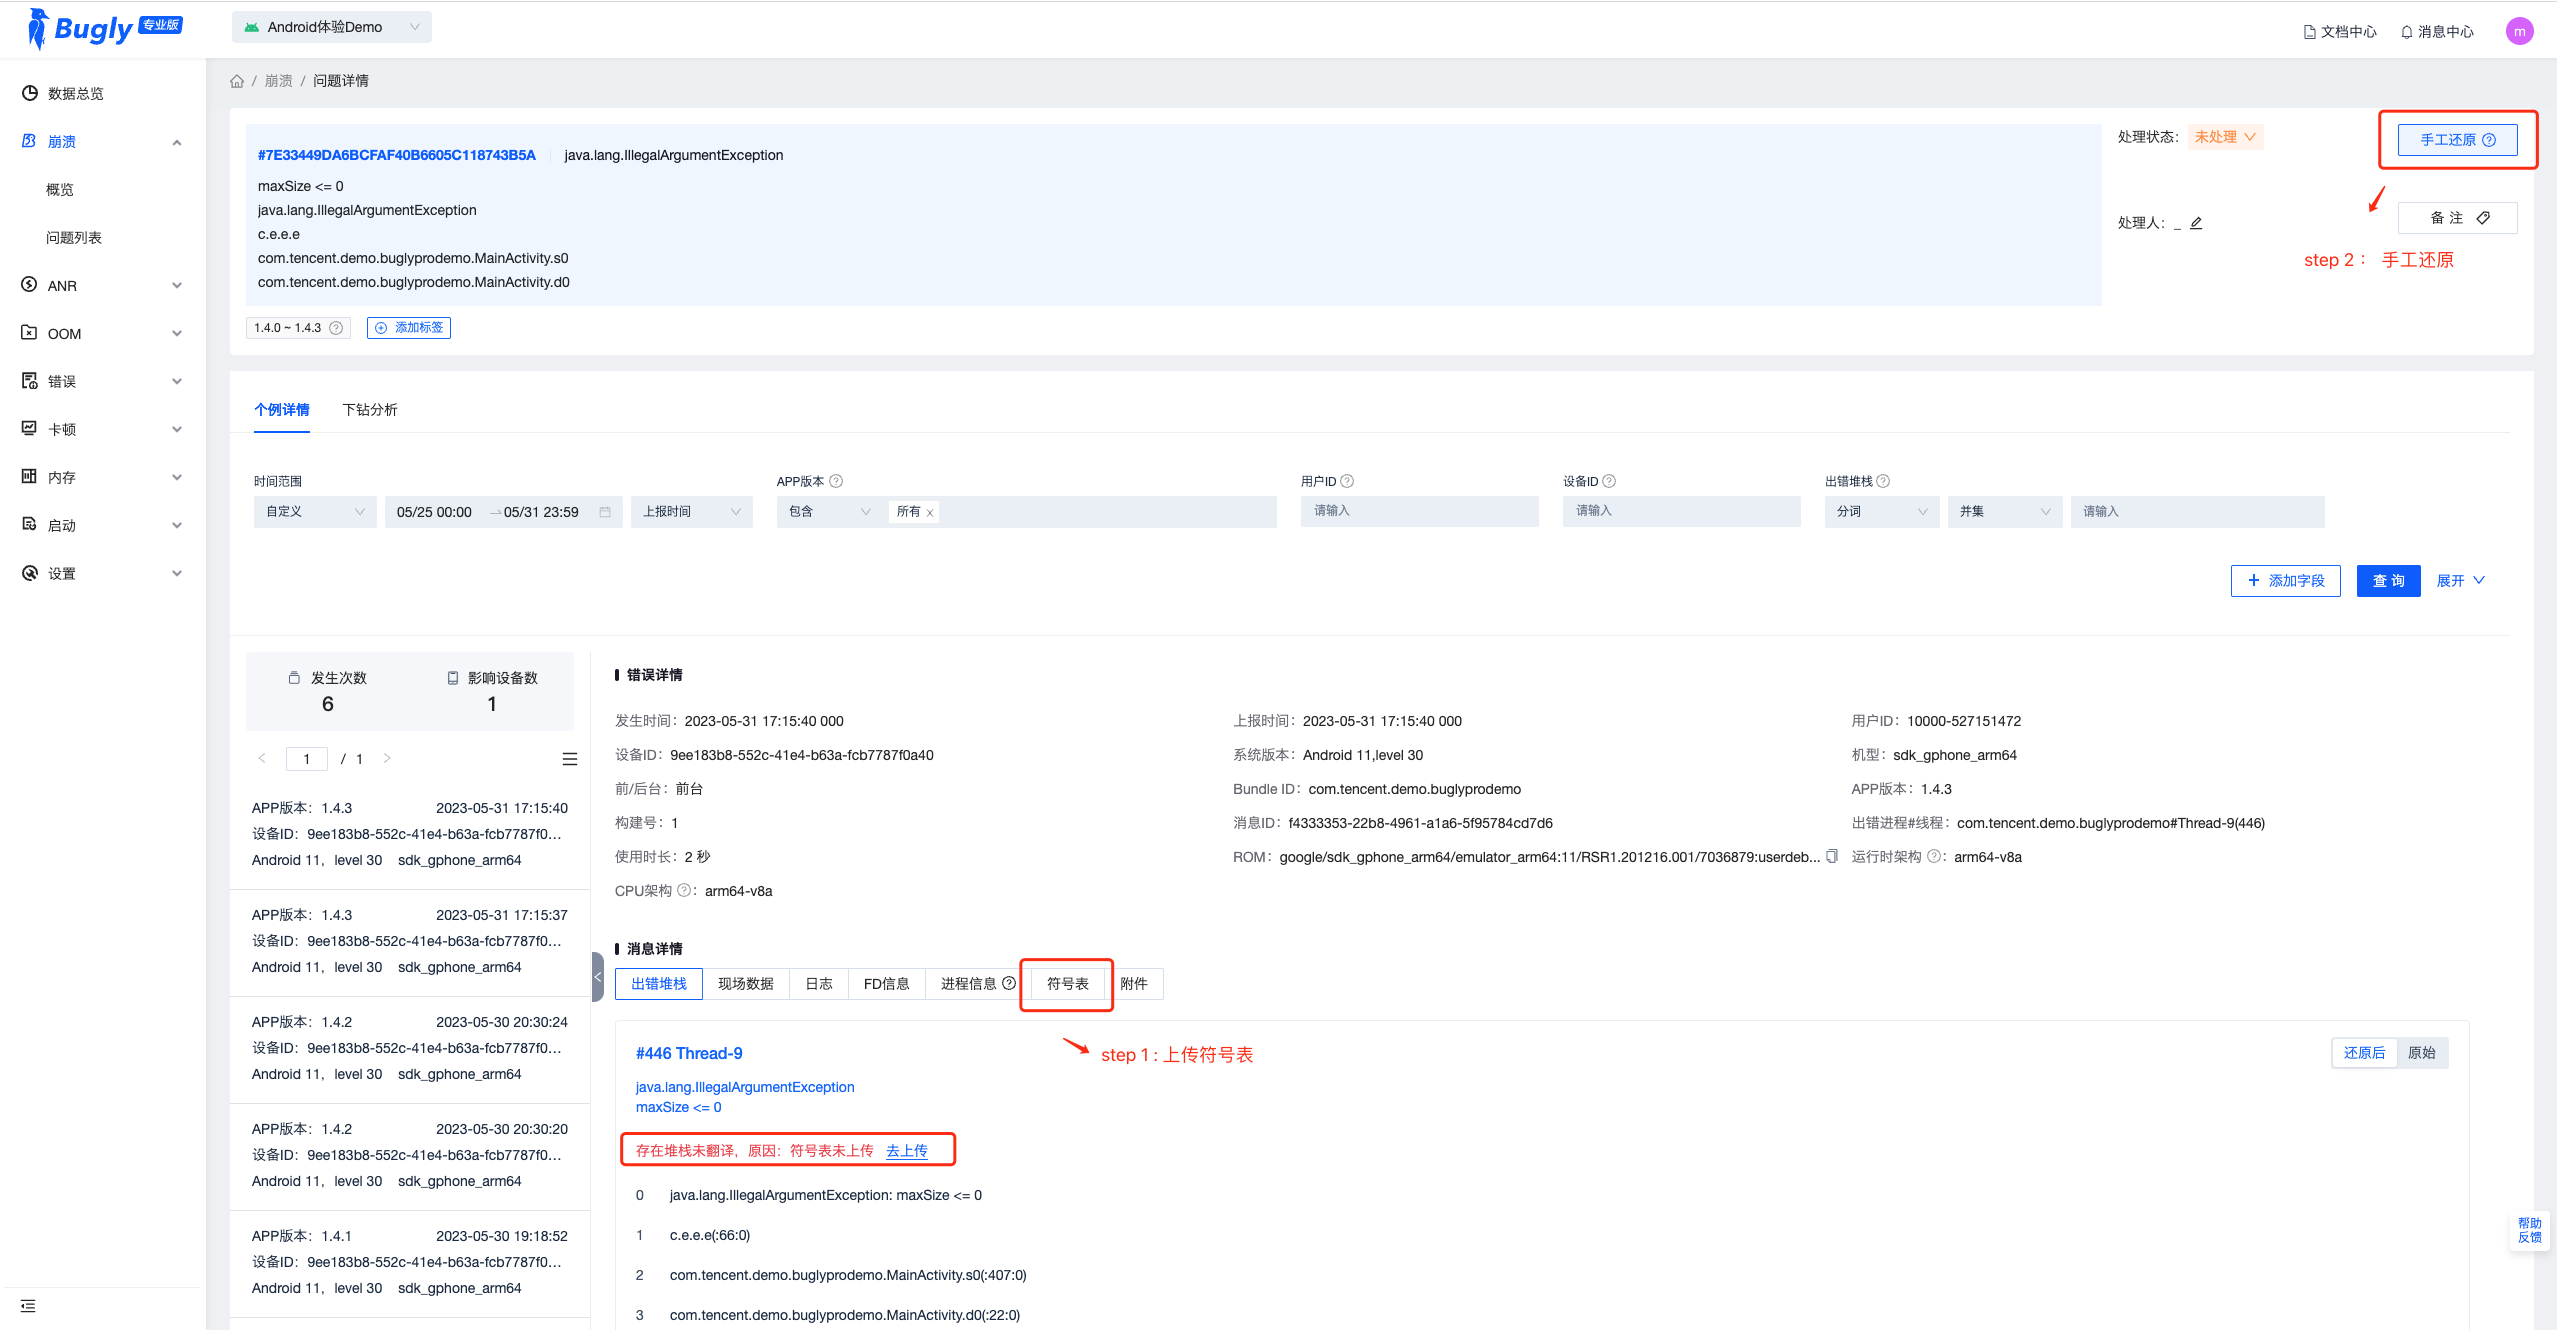Image resolution: width=2557 pixels, height=1330 pixels.
Task: Click the help icon next to APP版本
Action: point(836,481)
